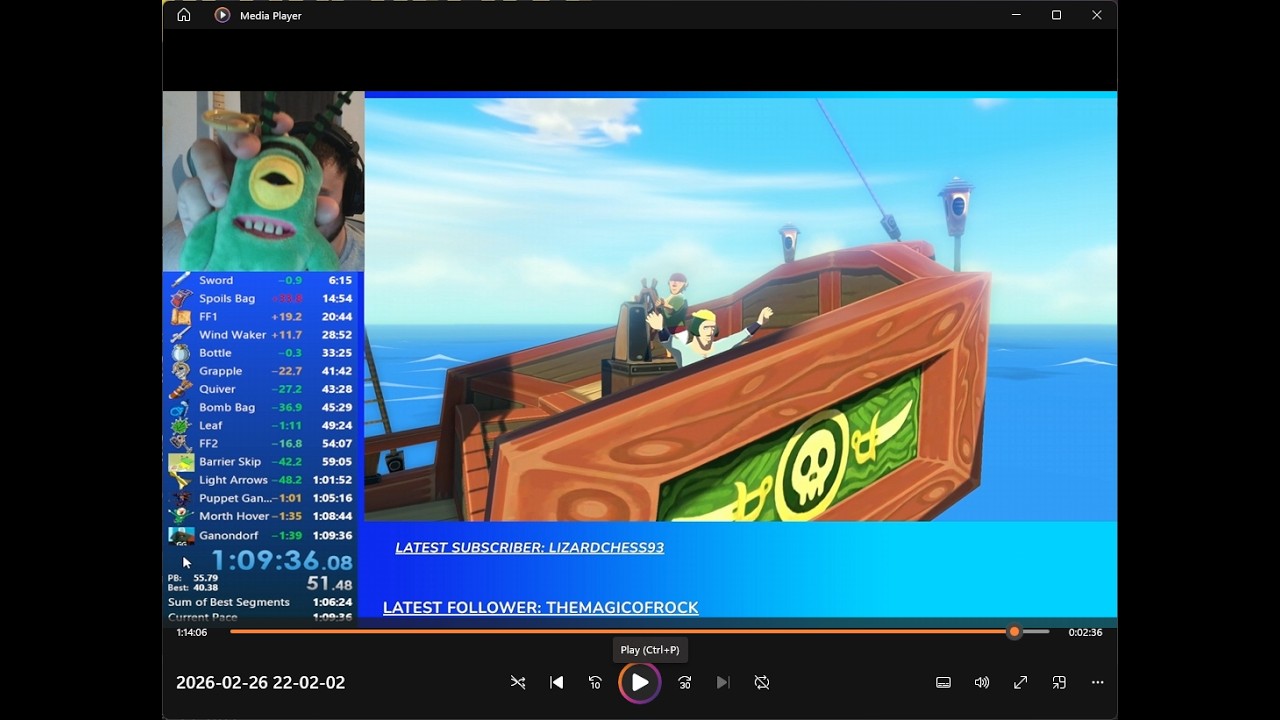Click the Media Player app logo icon
Viewport: 1280px width, 720px height.
(x=222, y=15)
